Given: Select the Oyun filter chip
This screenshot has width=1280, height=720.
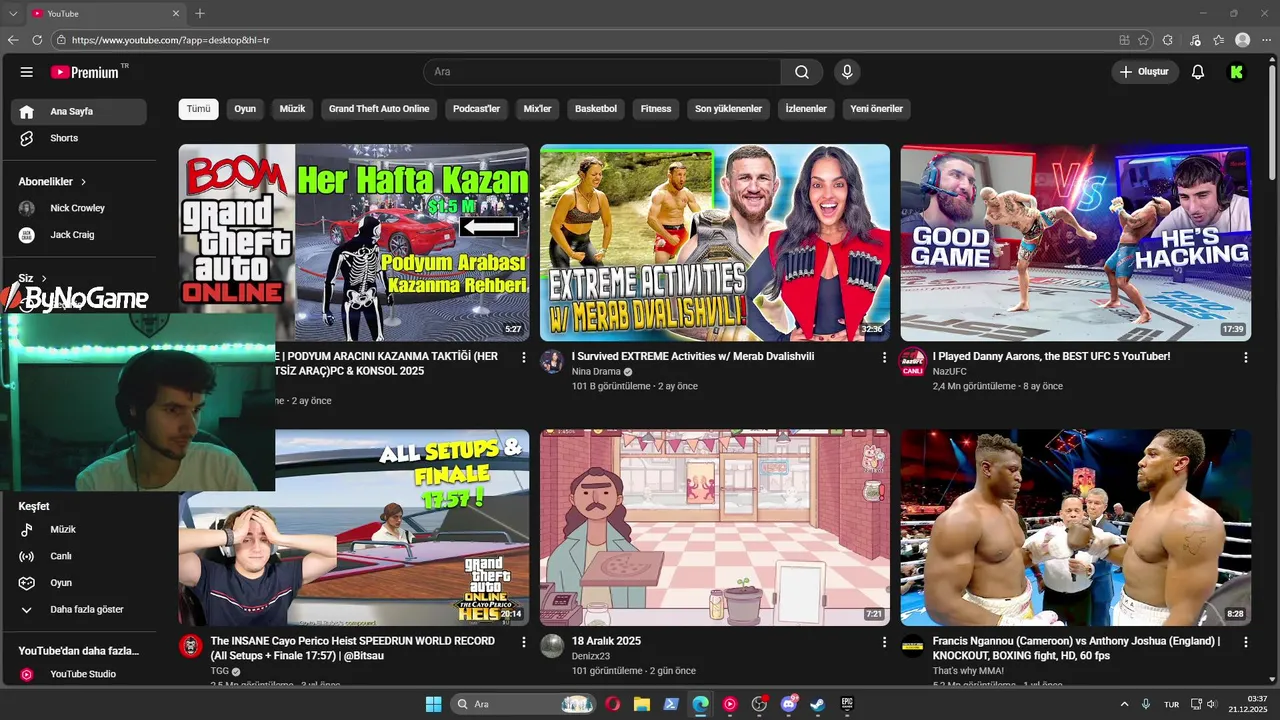Looking at the screenshot, I should (x=245, y=109).
